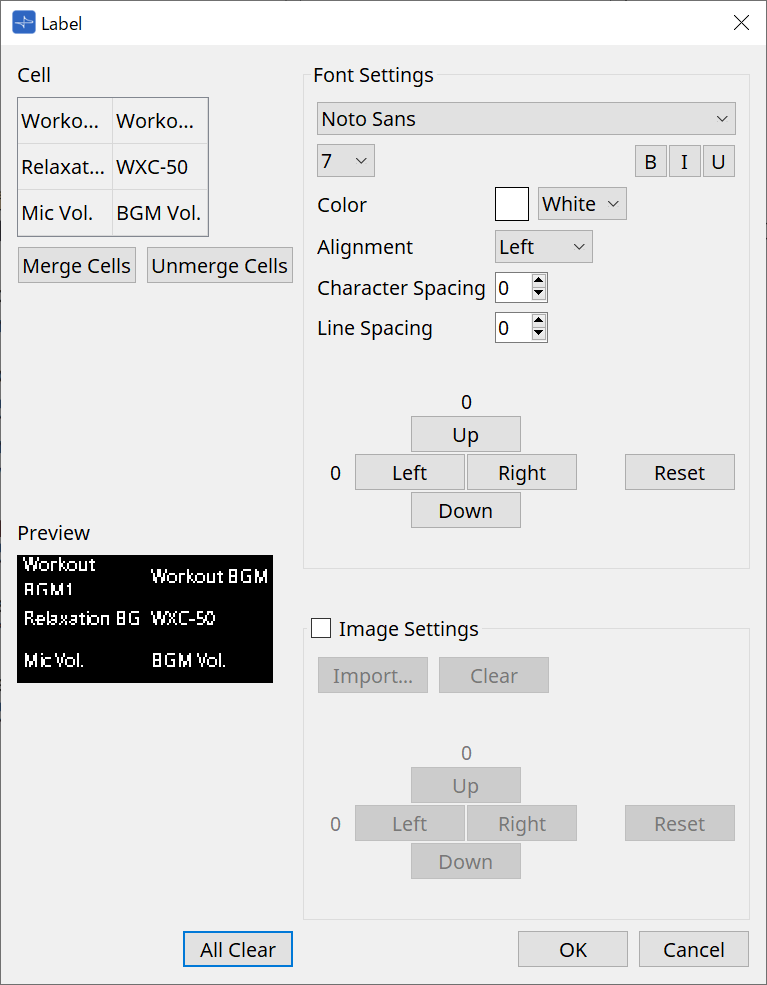Enable the Image Settings checkbox
Viewport: 767px width, 985px height.
321,629
